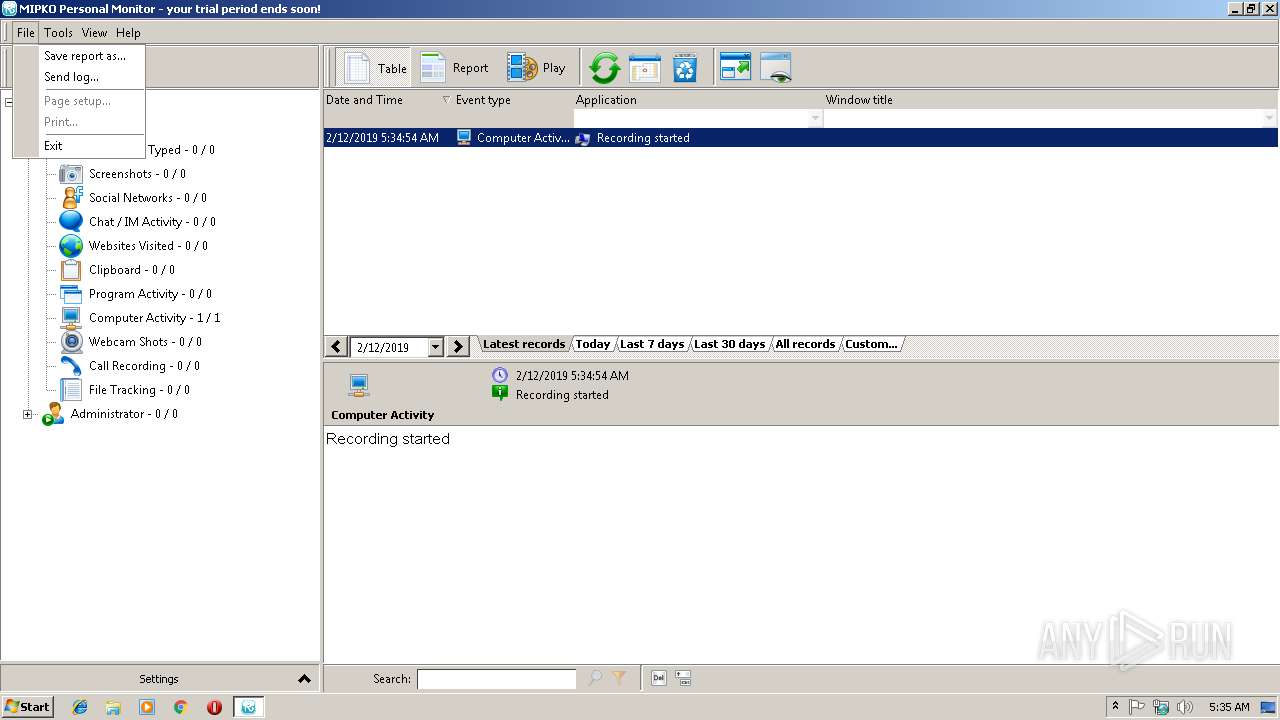Open the Custom... date range tab

click(x=871, y=344)
